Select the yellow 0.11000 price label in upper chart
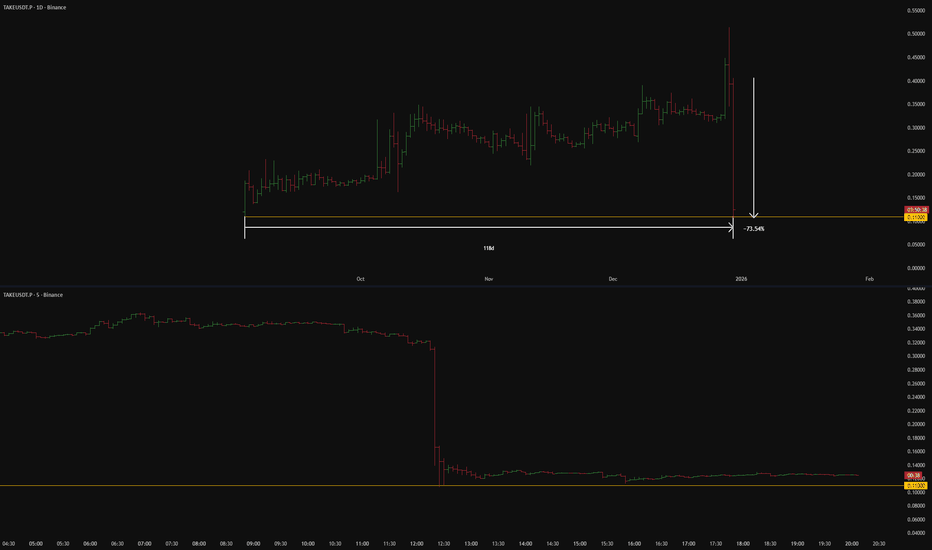Image resolution: width=932 pixels, height=550 pixels. click(916, 218)
